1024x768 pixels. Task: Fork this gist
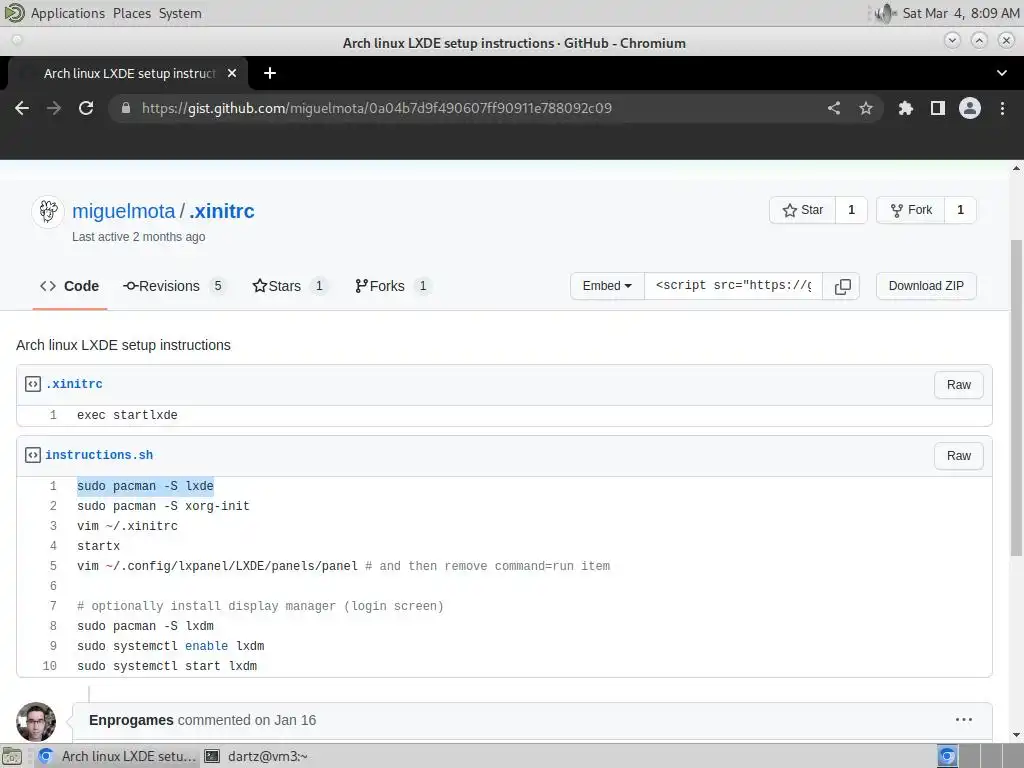click(x=911, y=210)
